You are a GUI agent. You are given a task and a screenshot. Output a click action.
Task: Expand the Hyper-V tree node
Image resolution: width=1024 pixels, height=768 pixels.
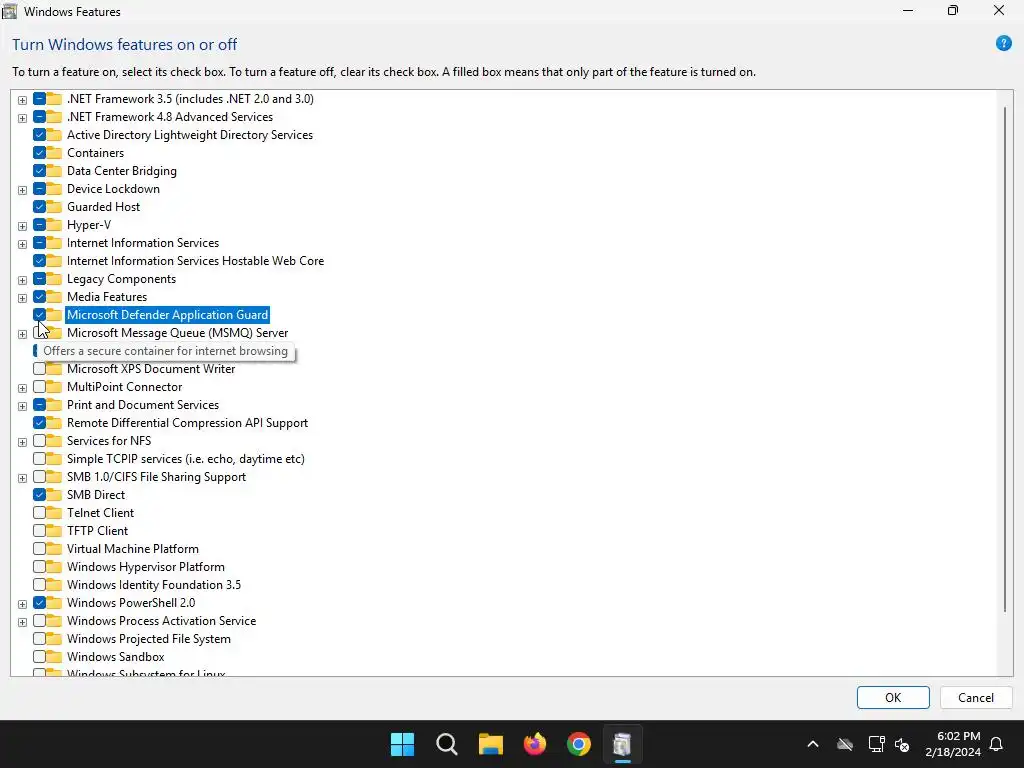pos(22,226)
